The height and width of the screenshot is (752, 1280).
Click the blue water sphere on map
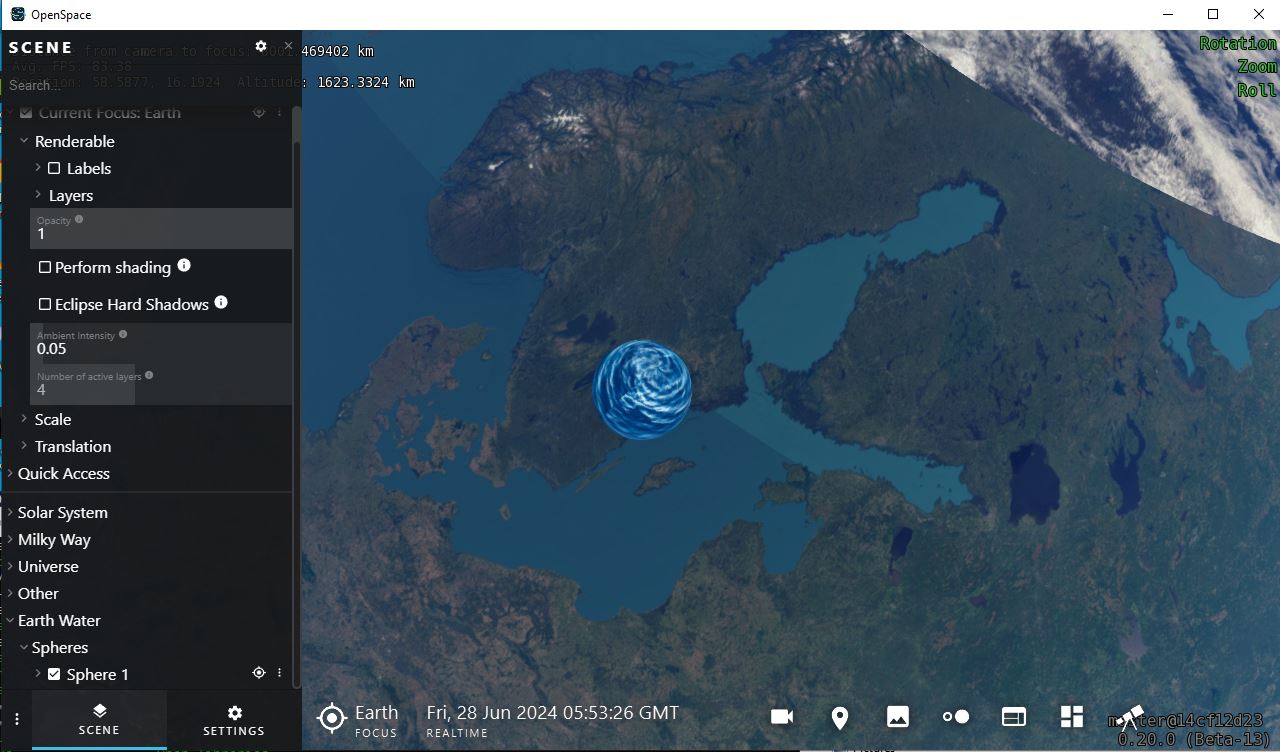pyautogui.click(x=642, y=389)
